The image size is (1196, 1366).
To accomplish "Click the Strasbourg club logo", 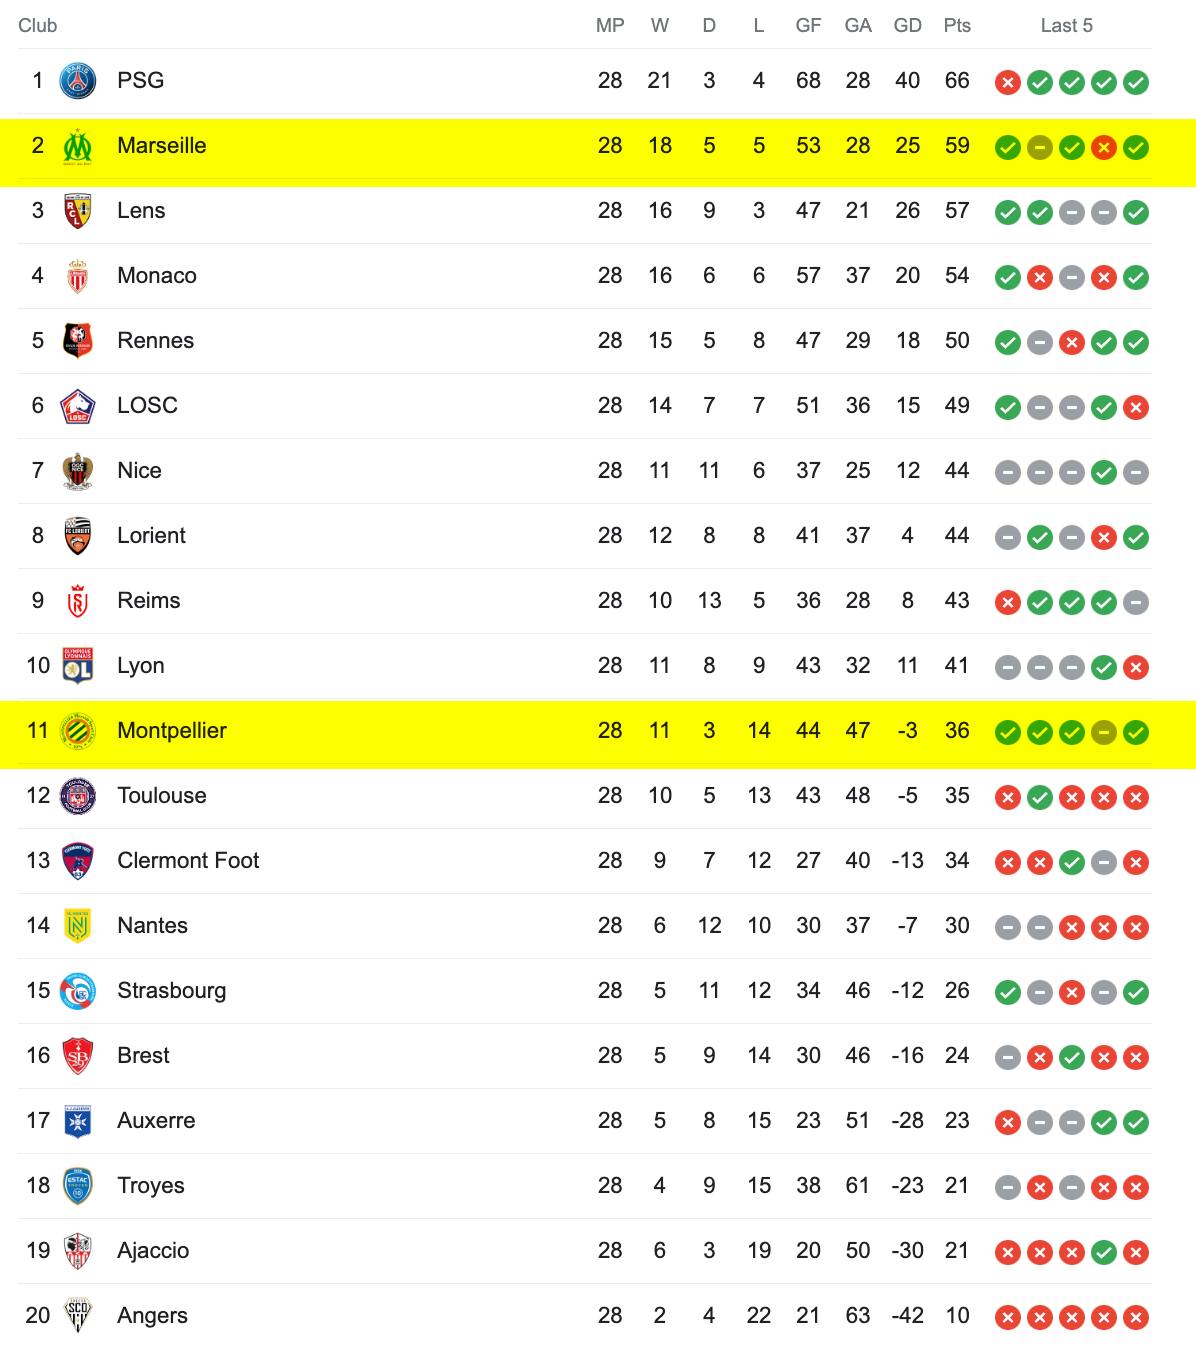I will coord(77,991).
